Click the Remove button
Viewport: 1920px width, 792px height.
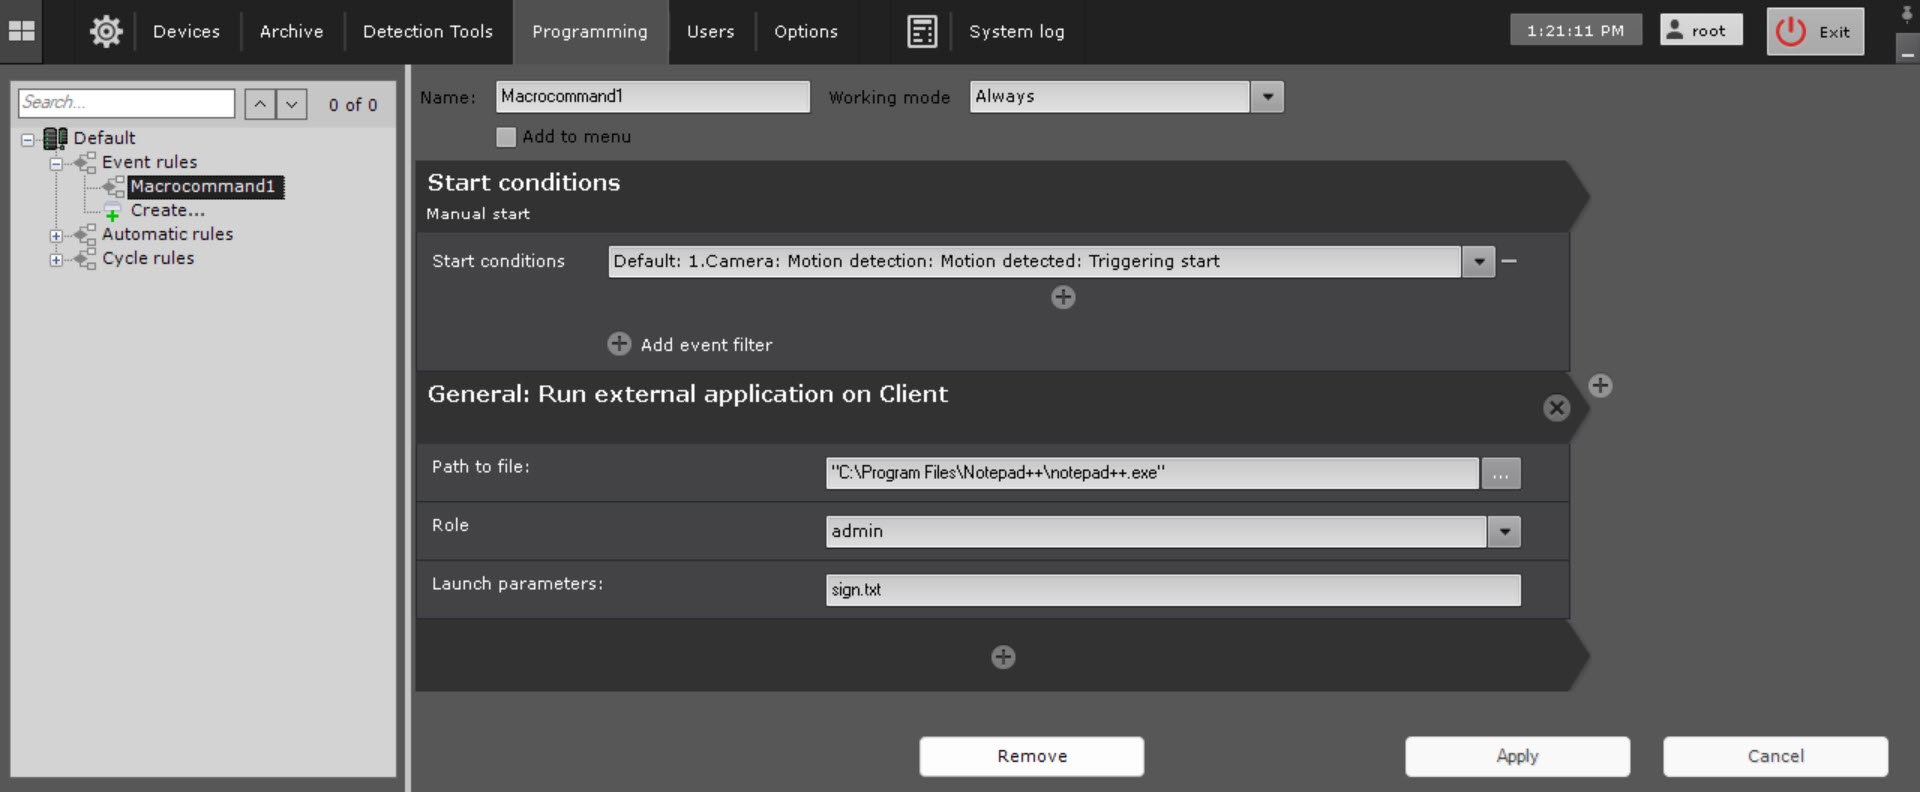(x=1031, y=757)
